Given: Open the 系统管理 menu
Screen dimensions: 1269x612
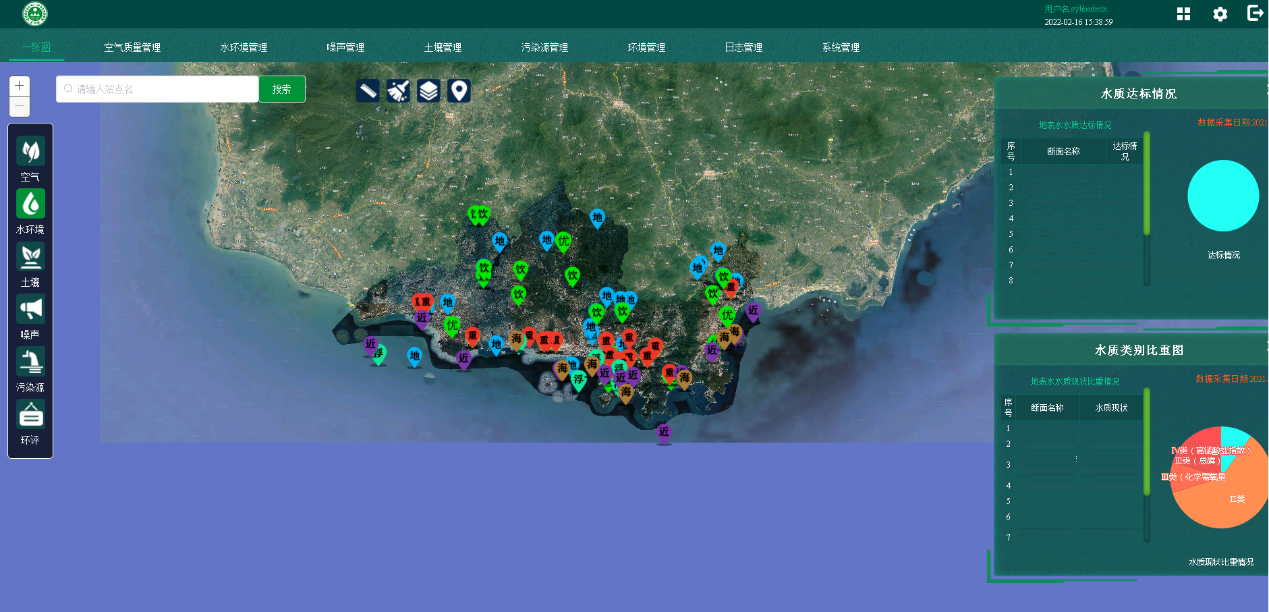Looking at the screenshot, I should [x=840, y=47].
